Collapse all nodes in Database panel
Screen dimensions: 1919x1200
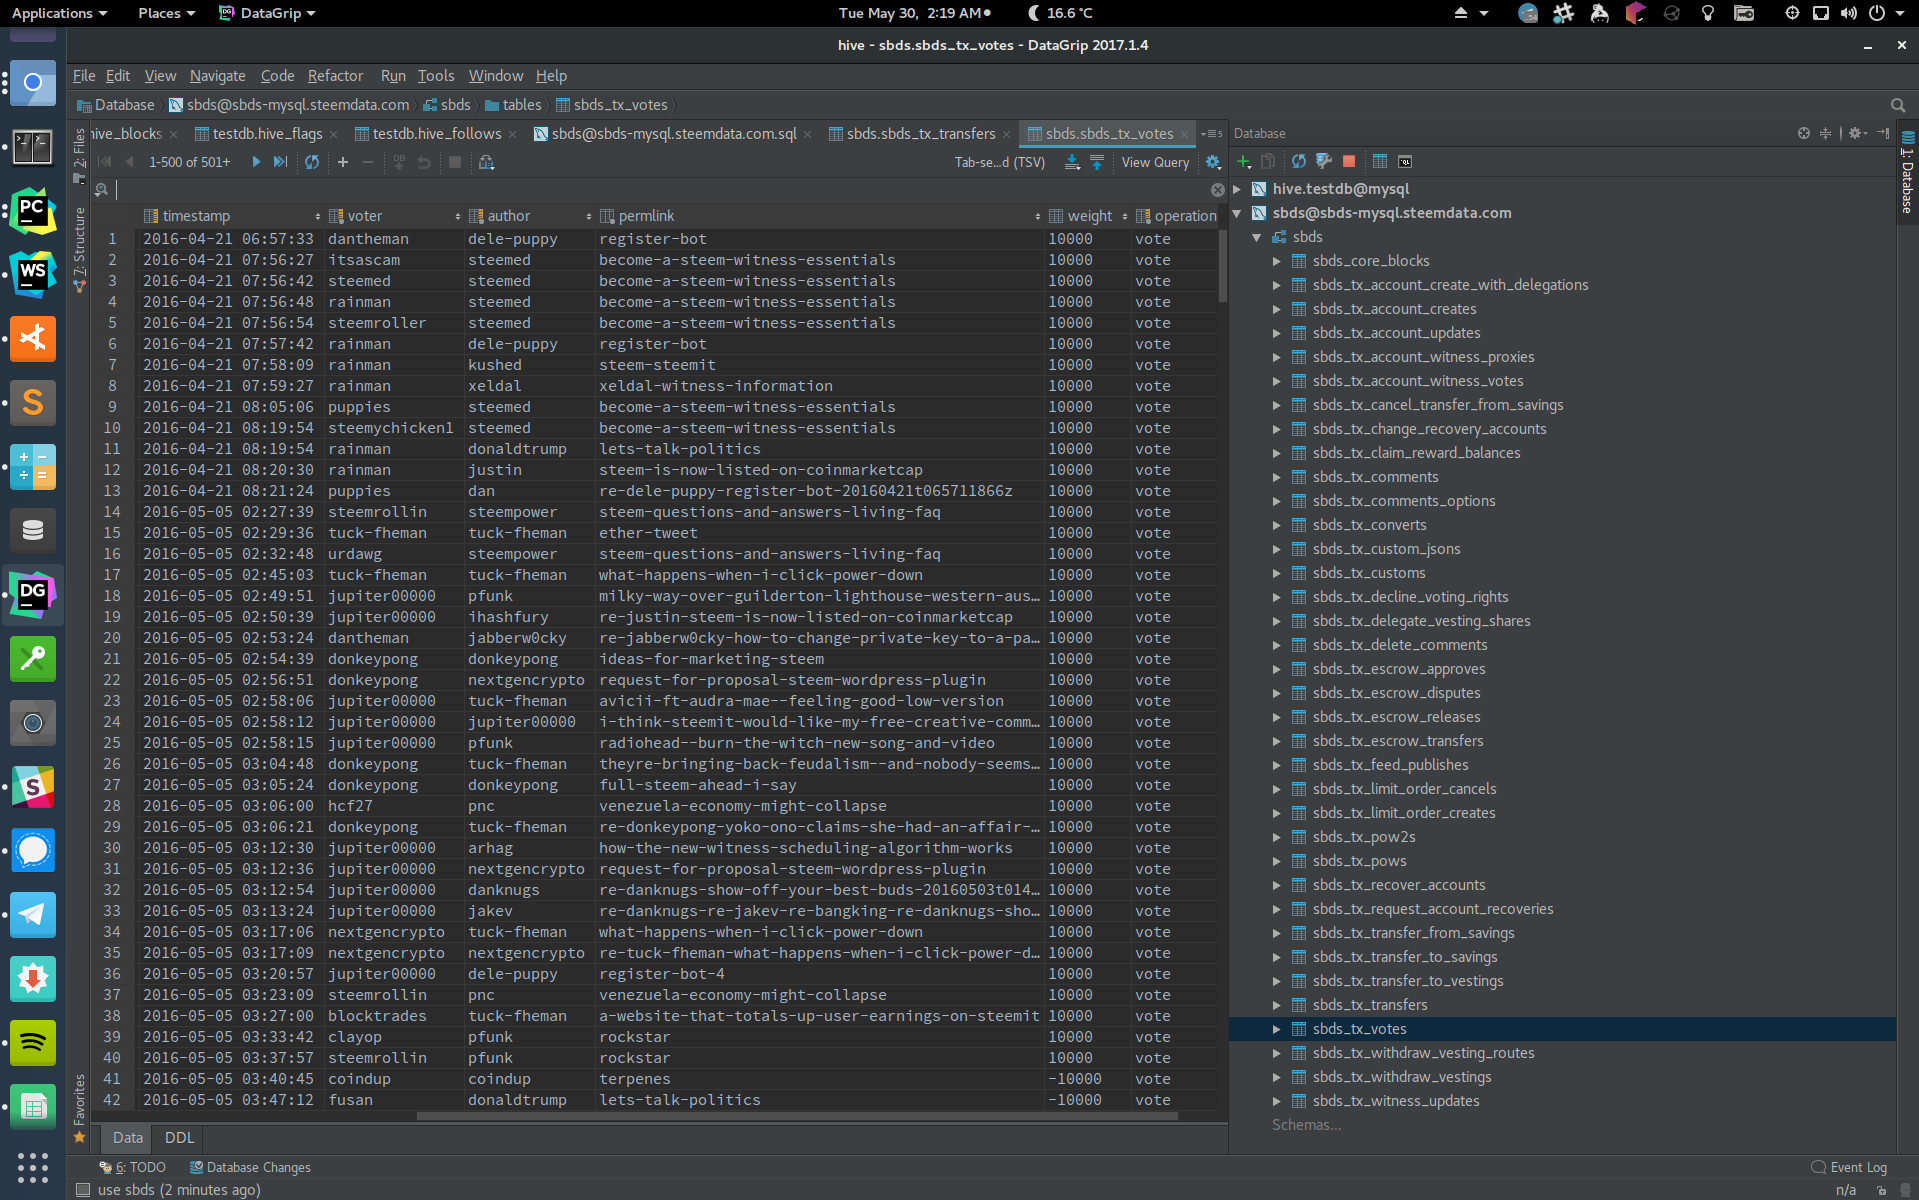(1825, 133)
